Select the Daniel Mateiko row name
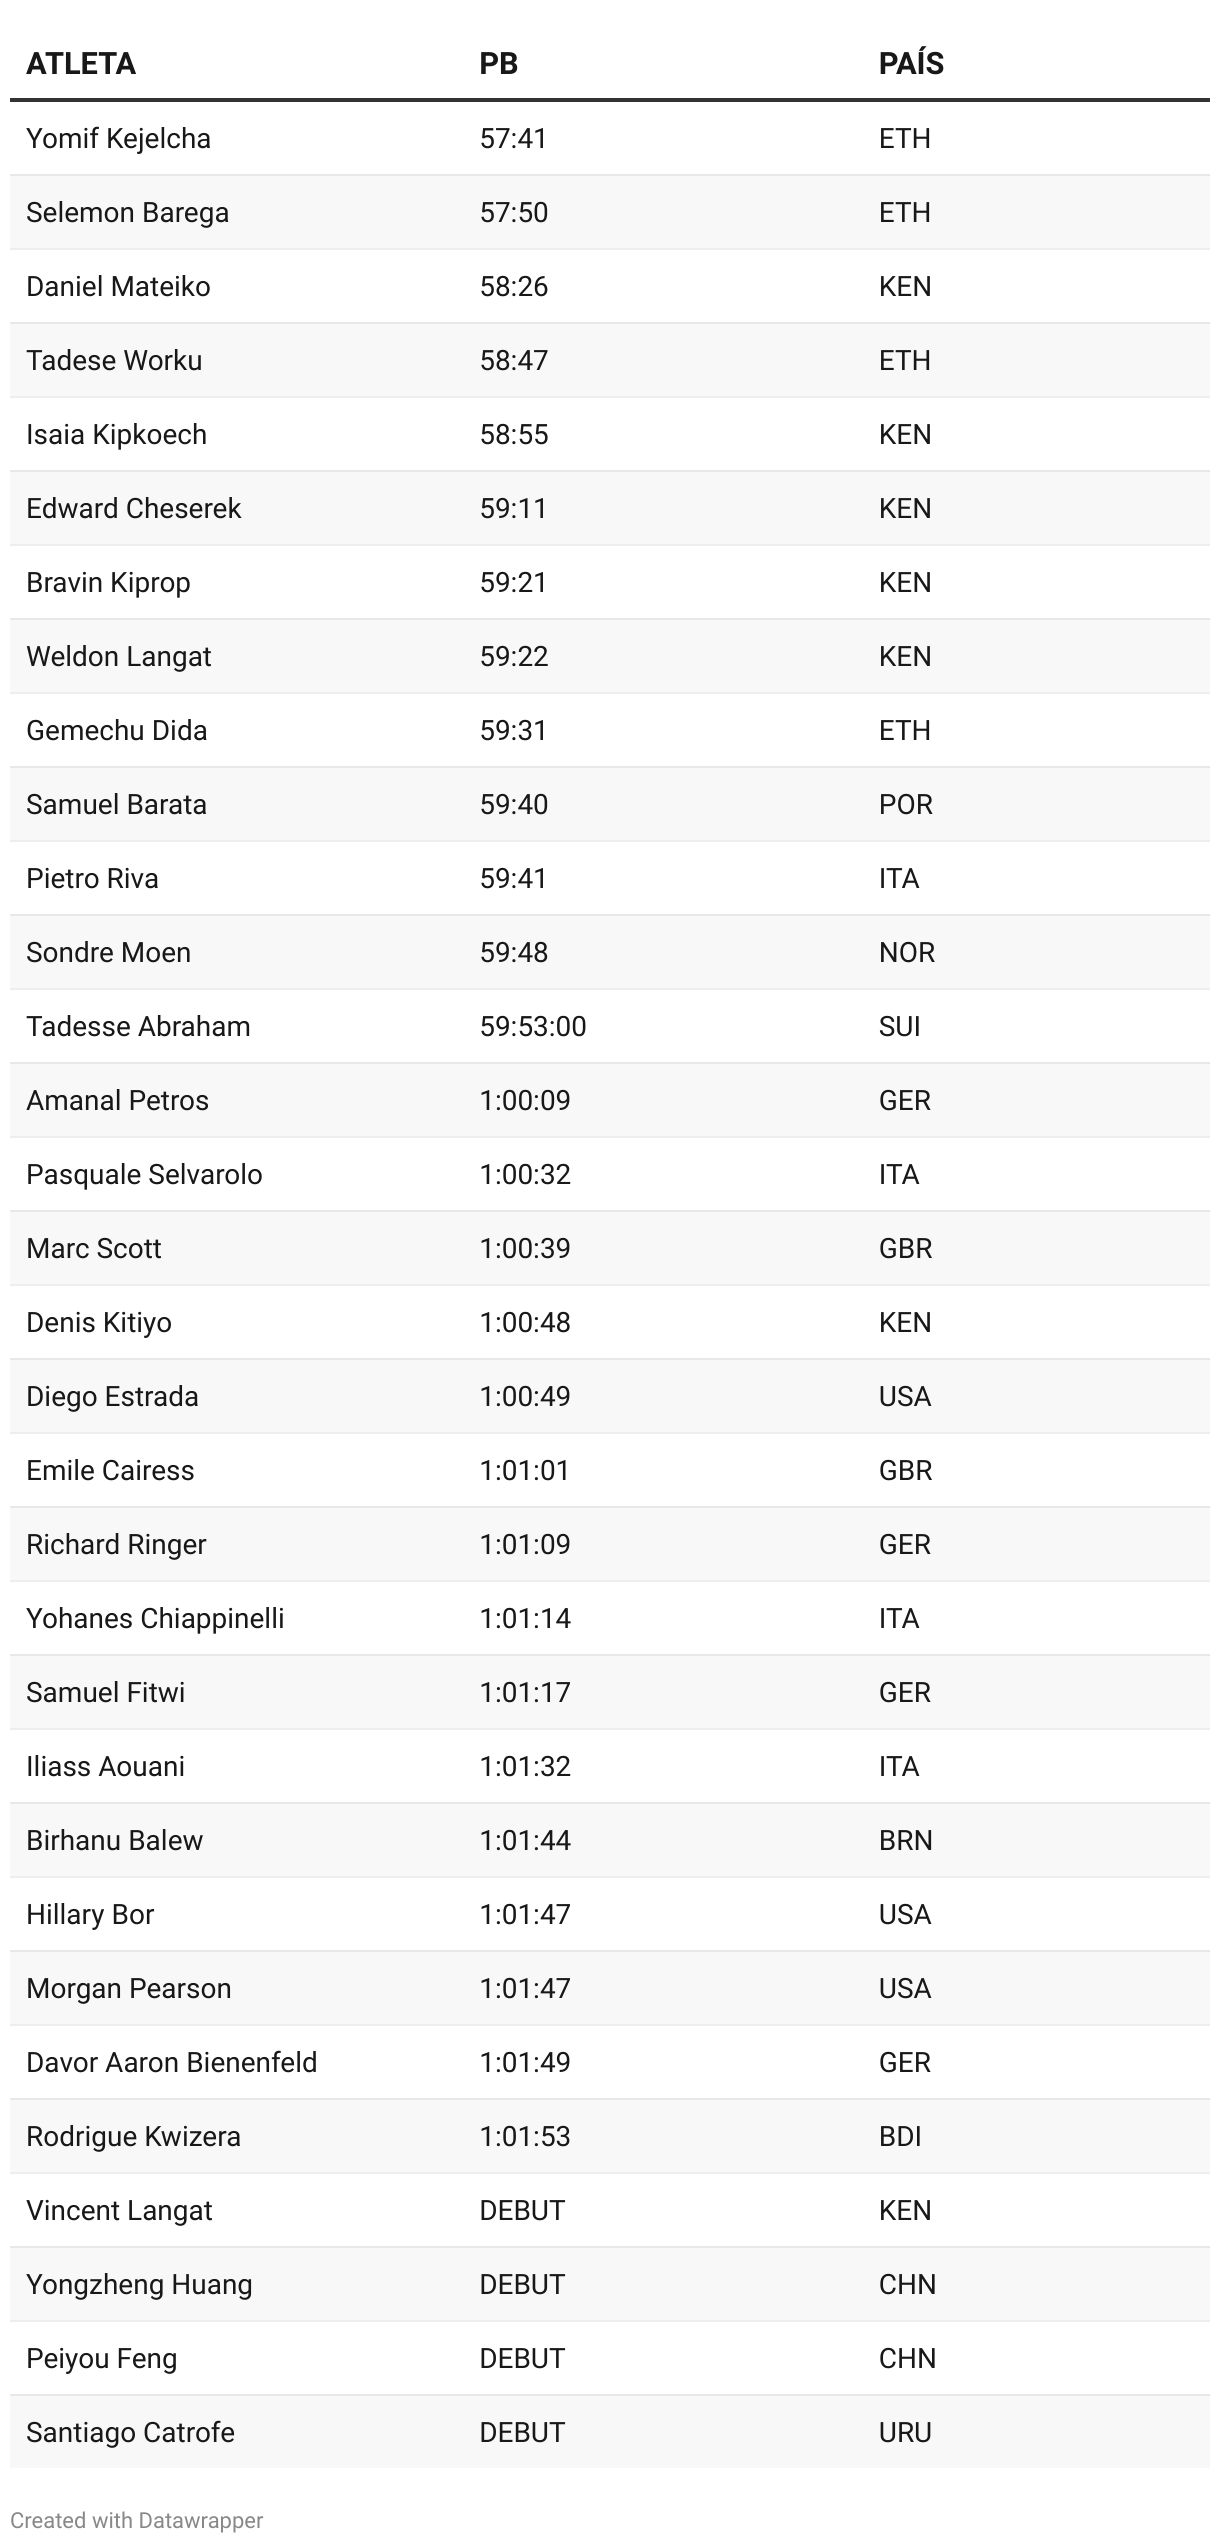1220x2544 pixels. (x=118, y=286)
